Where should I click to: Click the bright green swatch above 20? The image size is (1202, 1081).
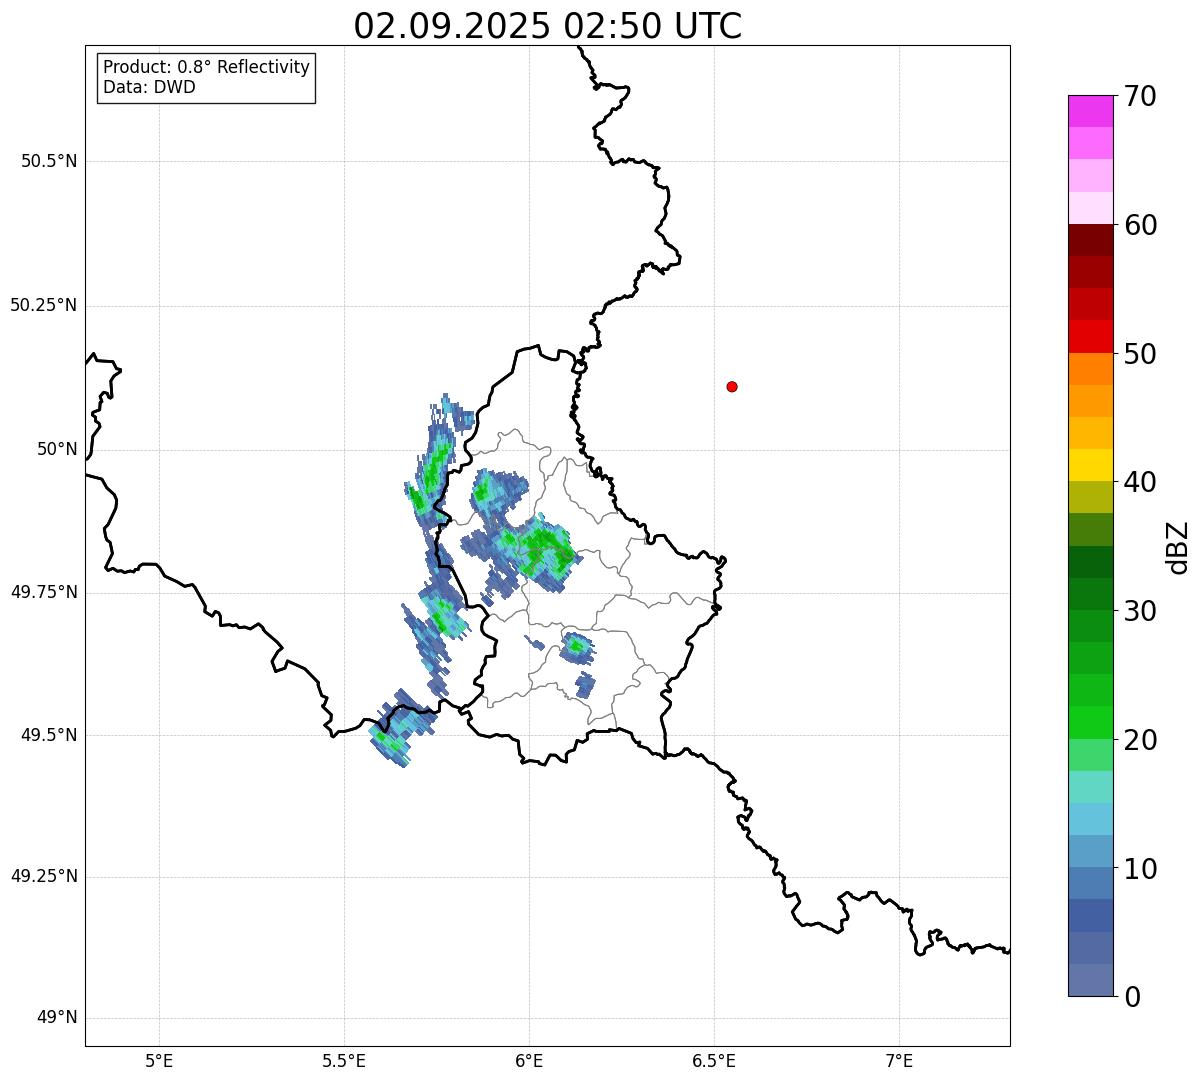1090,722
